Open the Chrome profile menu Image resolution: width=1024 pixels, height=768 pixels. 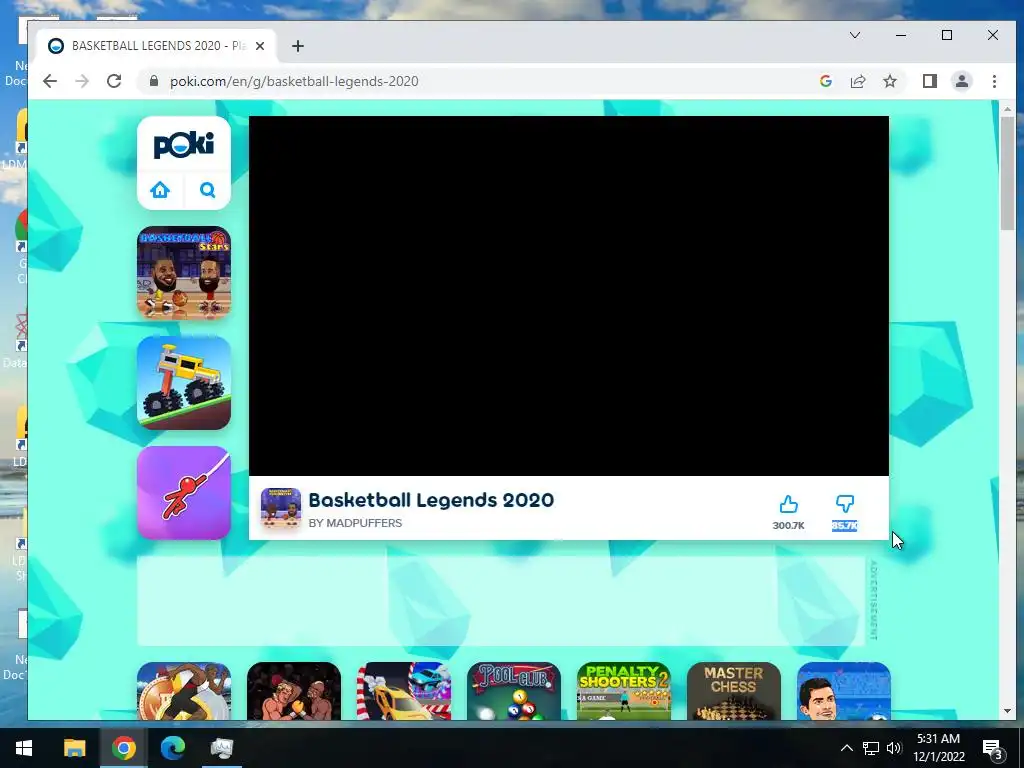coord(962,81)
